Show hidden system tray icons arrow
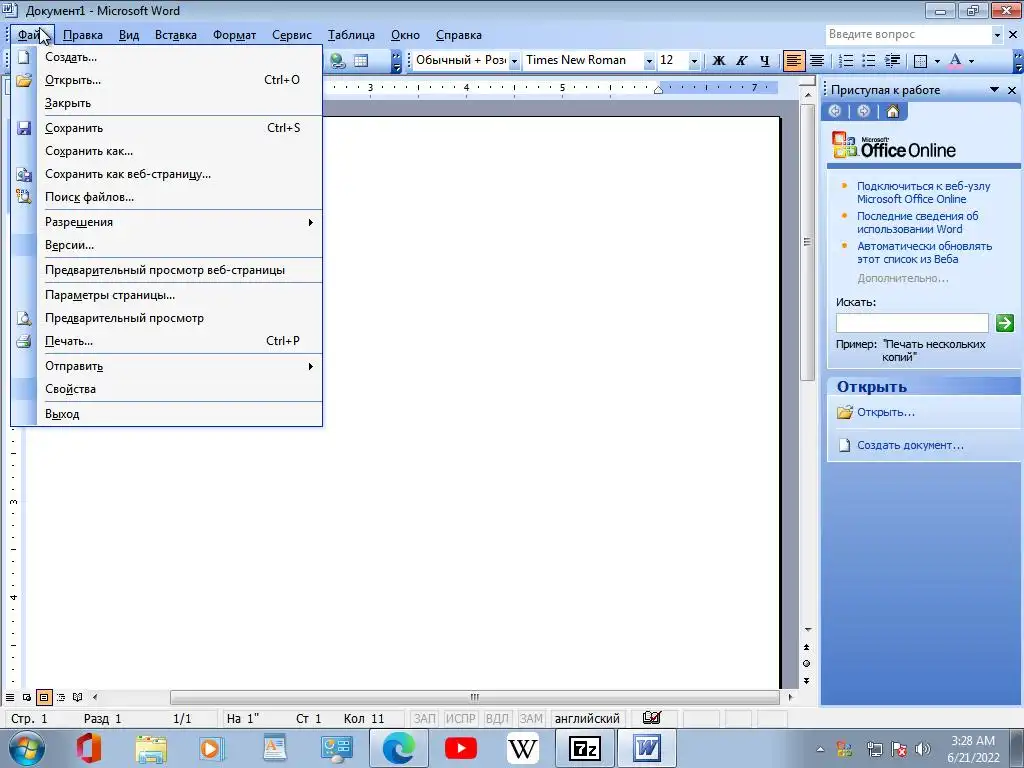 (820, 749)
